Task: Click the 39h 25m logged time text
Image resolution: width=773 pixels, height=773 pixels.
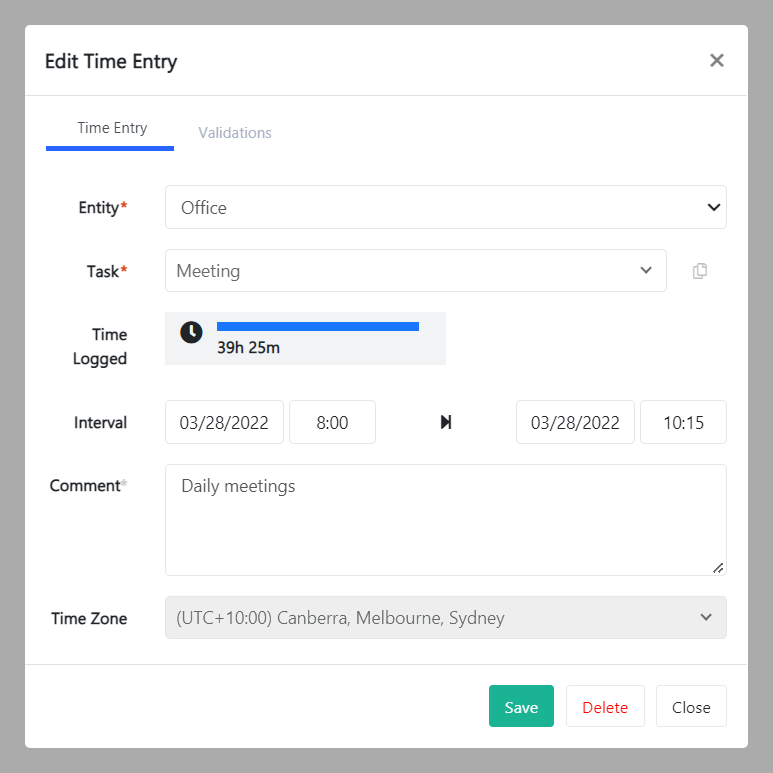Action: [x=248, y=349]
